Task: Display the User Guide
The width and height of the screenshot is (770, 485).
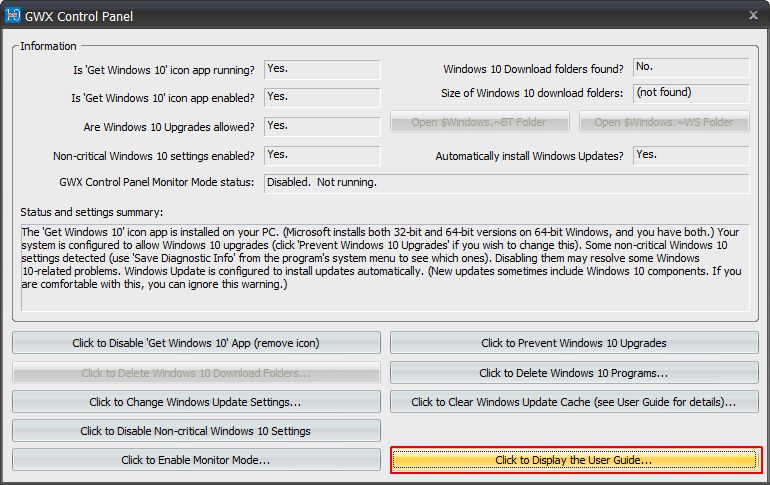Action: coord(574,460)
